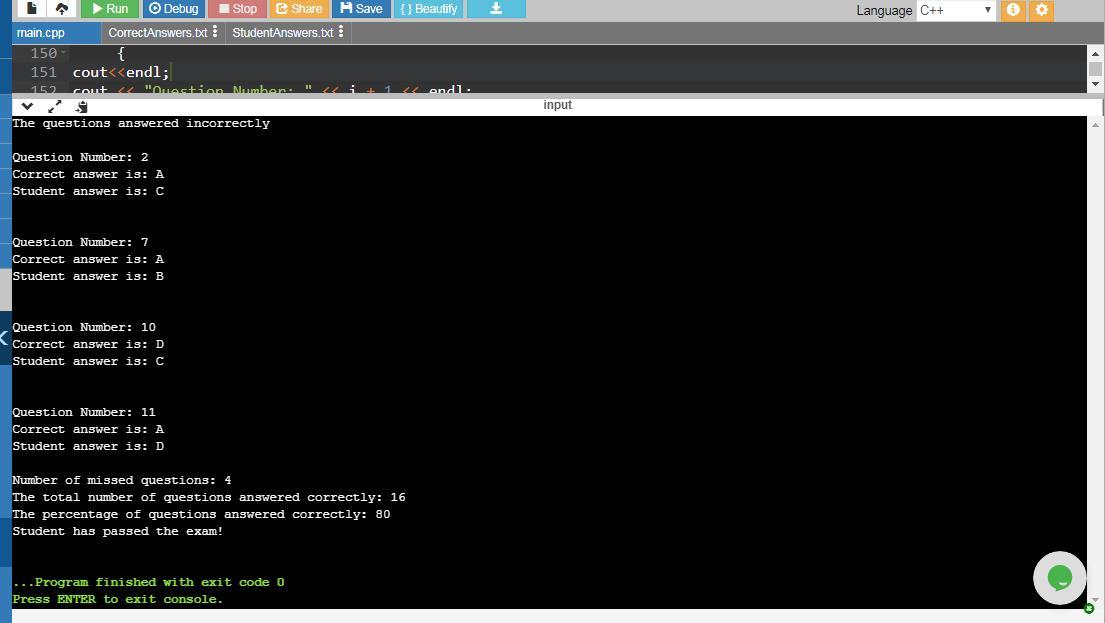The image size is (1105, 623).
Task: Open the green chat bubble widget
Action: pyautogui.click(x=1059, y=578)
